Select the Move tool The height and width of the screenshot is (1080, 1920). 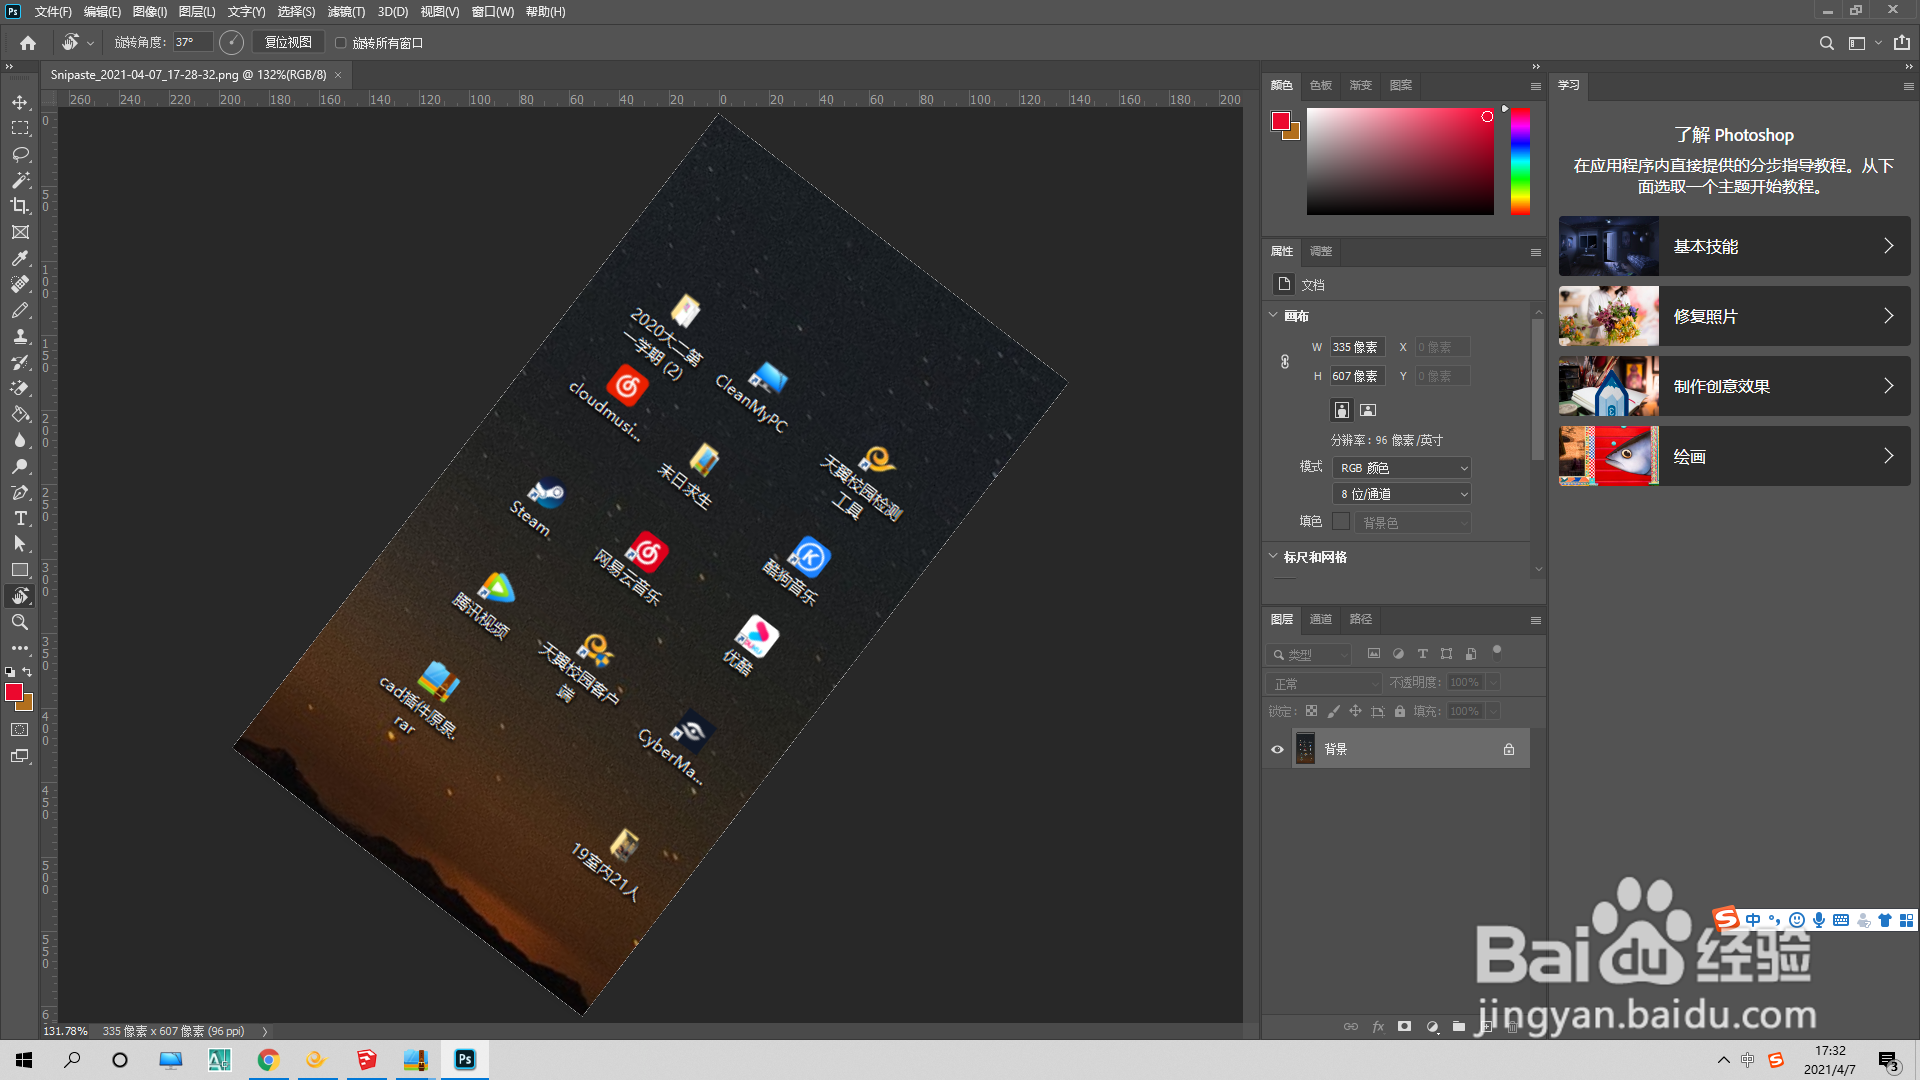coord(20,102)
